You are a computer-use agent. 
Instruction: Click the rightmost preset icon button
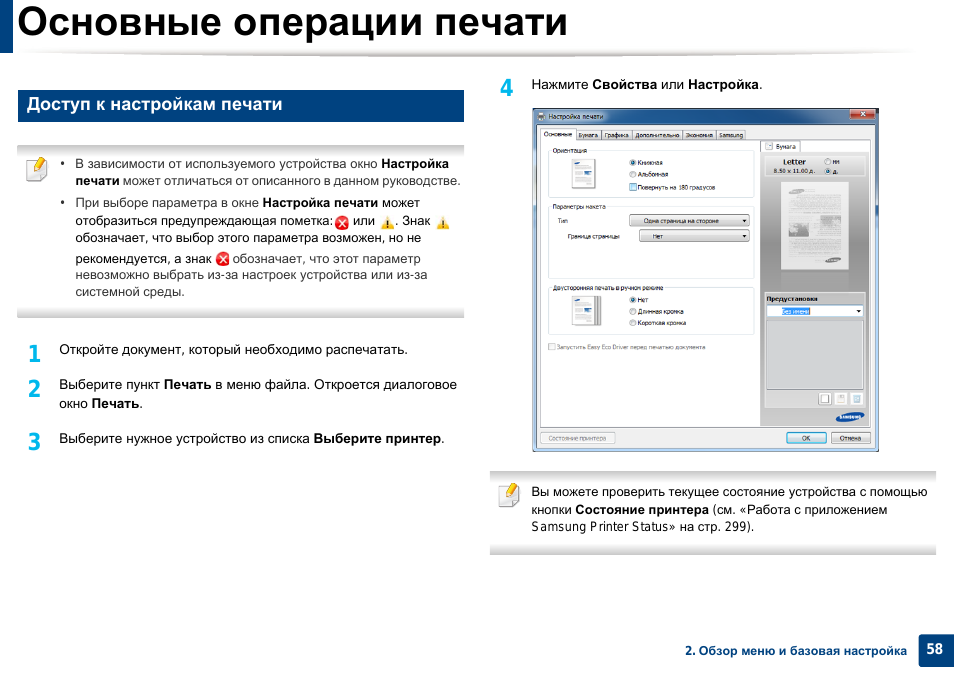[856, 398]
